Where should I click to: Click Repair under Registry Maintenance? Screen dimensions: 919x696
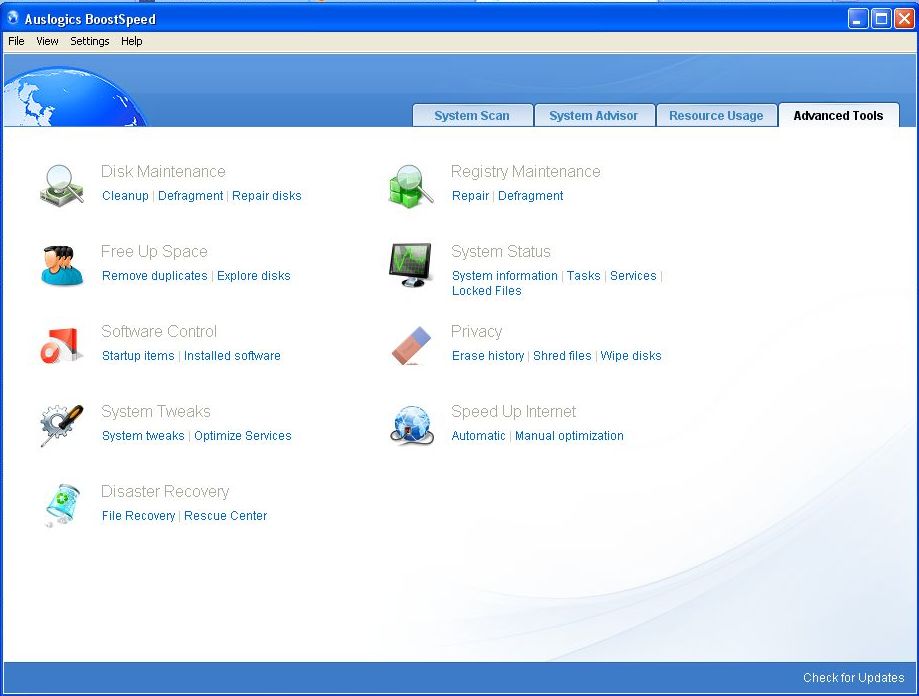470,196
